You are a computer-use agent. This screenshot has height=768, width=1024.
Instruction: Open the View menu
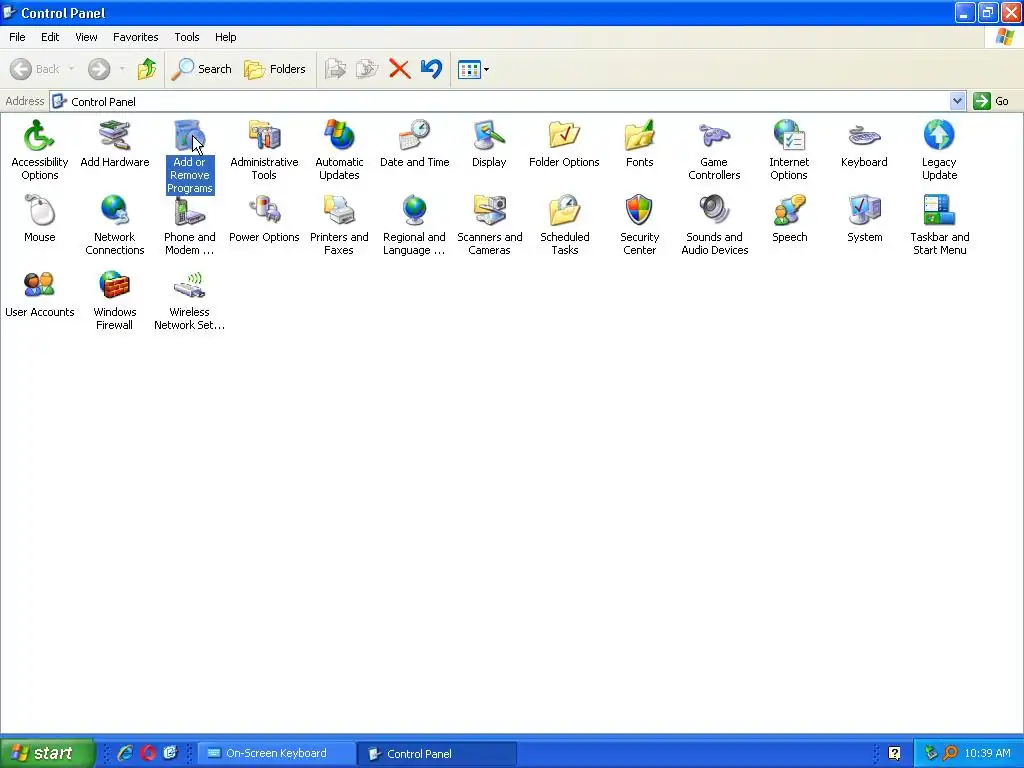click(x=86, y=37)
